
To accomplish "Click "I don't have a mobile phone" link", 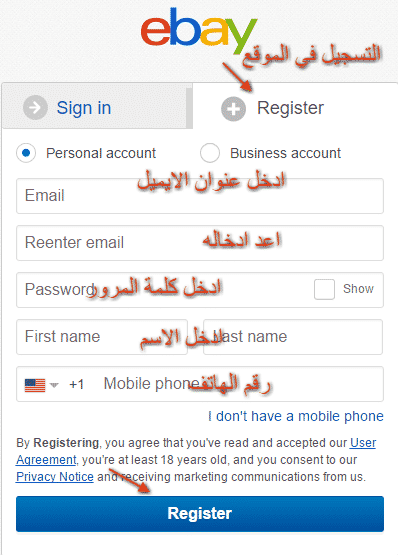I will coord(296,416).
